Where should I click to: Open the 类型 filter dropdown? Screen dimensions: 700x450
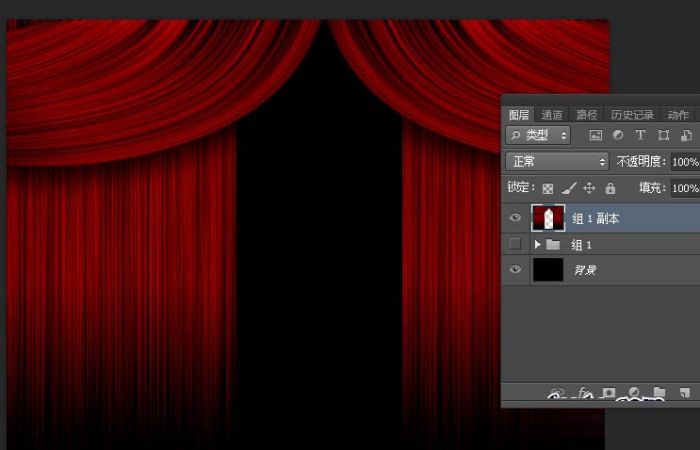[x=537, y=135]
